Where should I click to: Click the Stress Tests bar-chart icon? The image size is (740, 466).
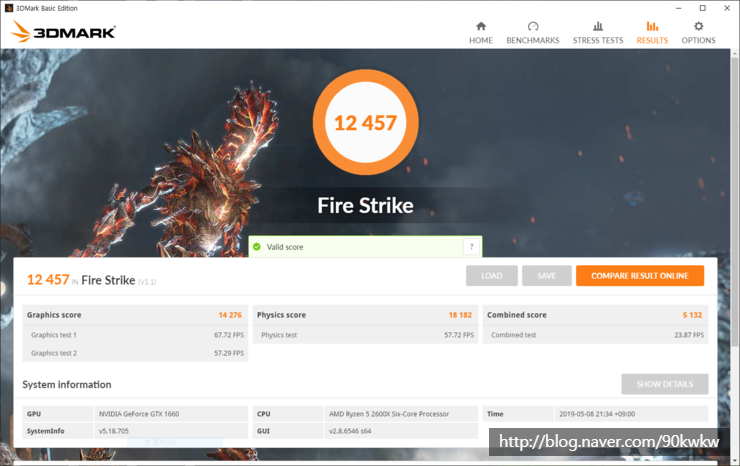(598, 26)
